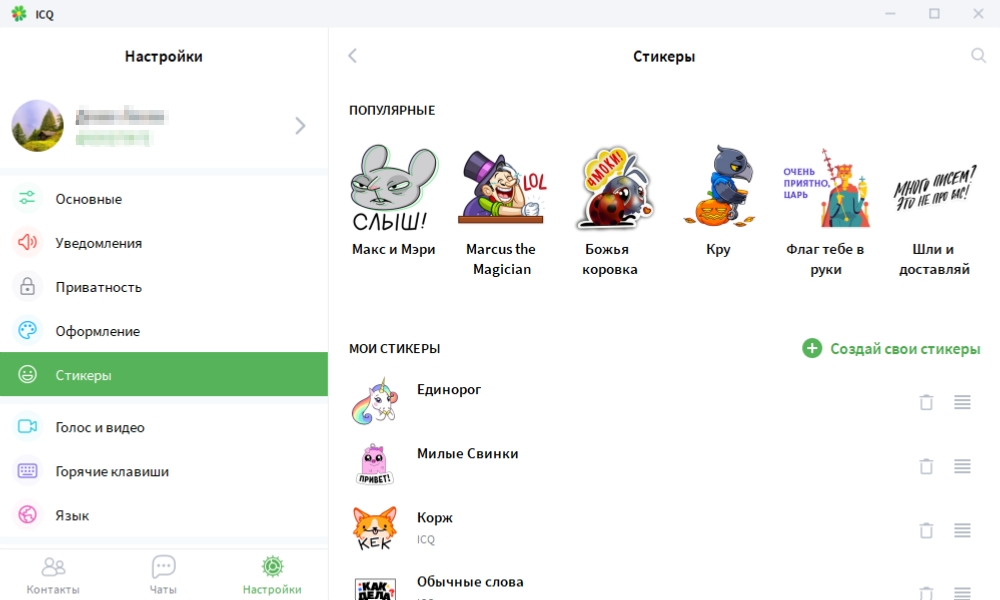
Task: Open Приватность settings section
Action: [164, 287]
